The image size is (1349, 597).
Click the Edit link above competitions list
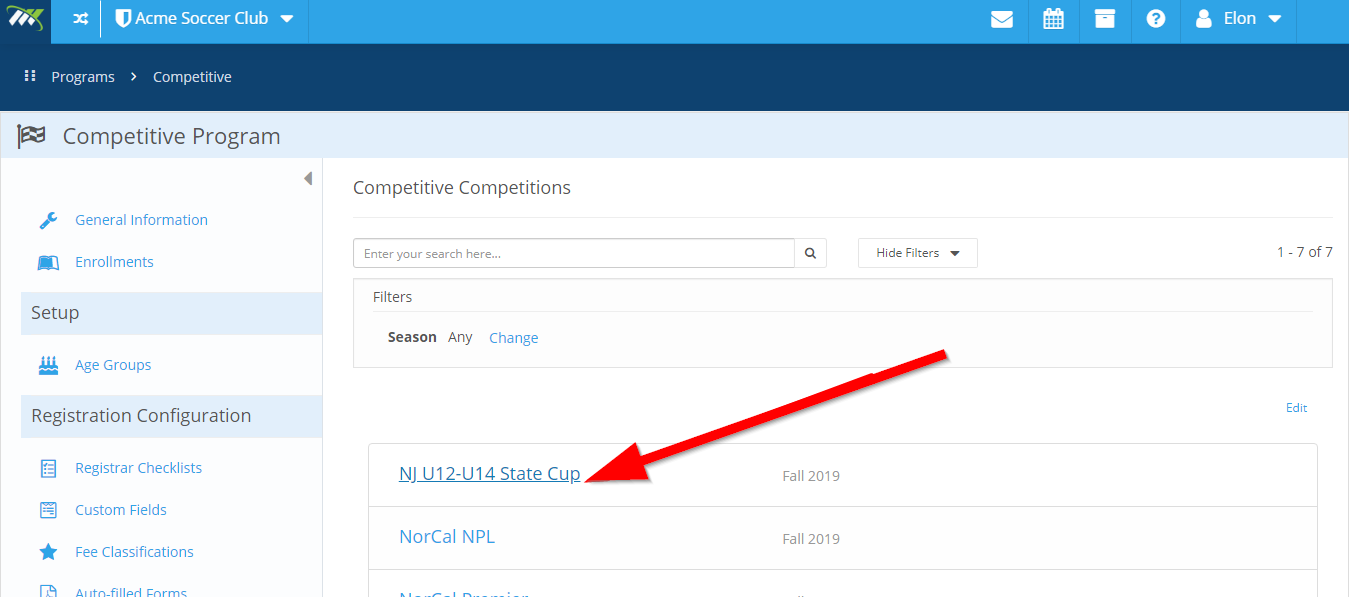coord(1297,408)
